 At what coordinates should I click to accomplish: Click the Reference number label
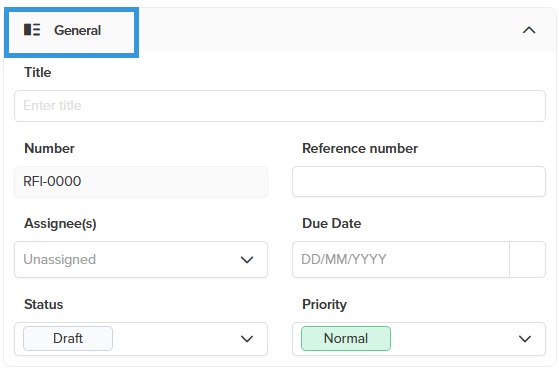(x=360, y=148)
